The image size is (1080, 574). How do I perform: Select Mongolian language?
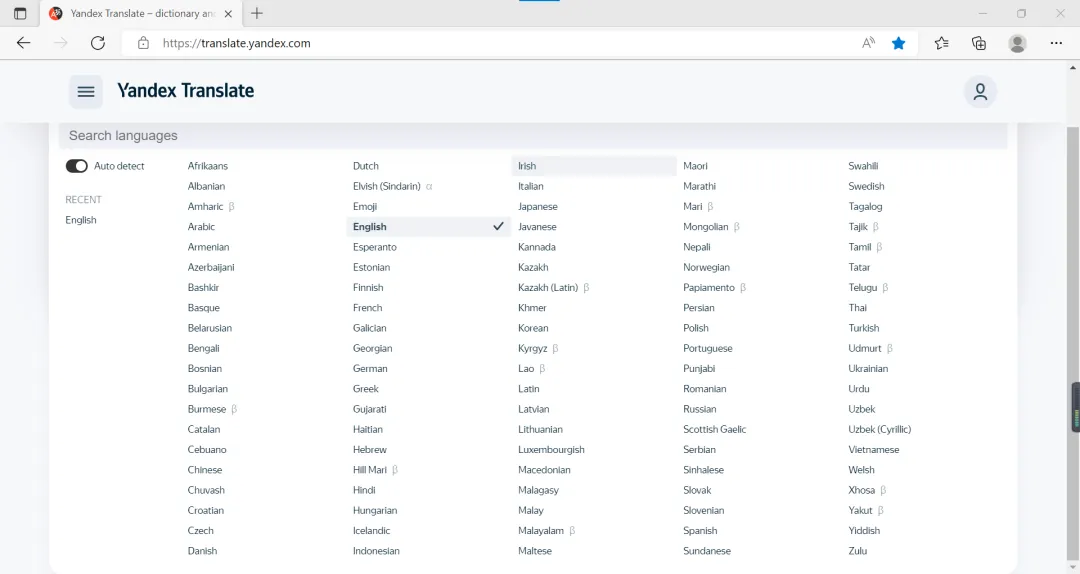pos(705,227)
